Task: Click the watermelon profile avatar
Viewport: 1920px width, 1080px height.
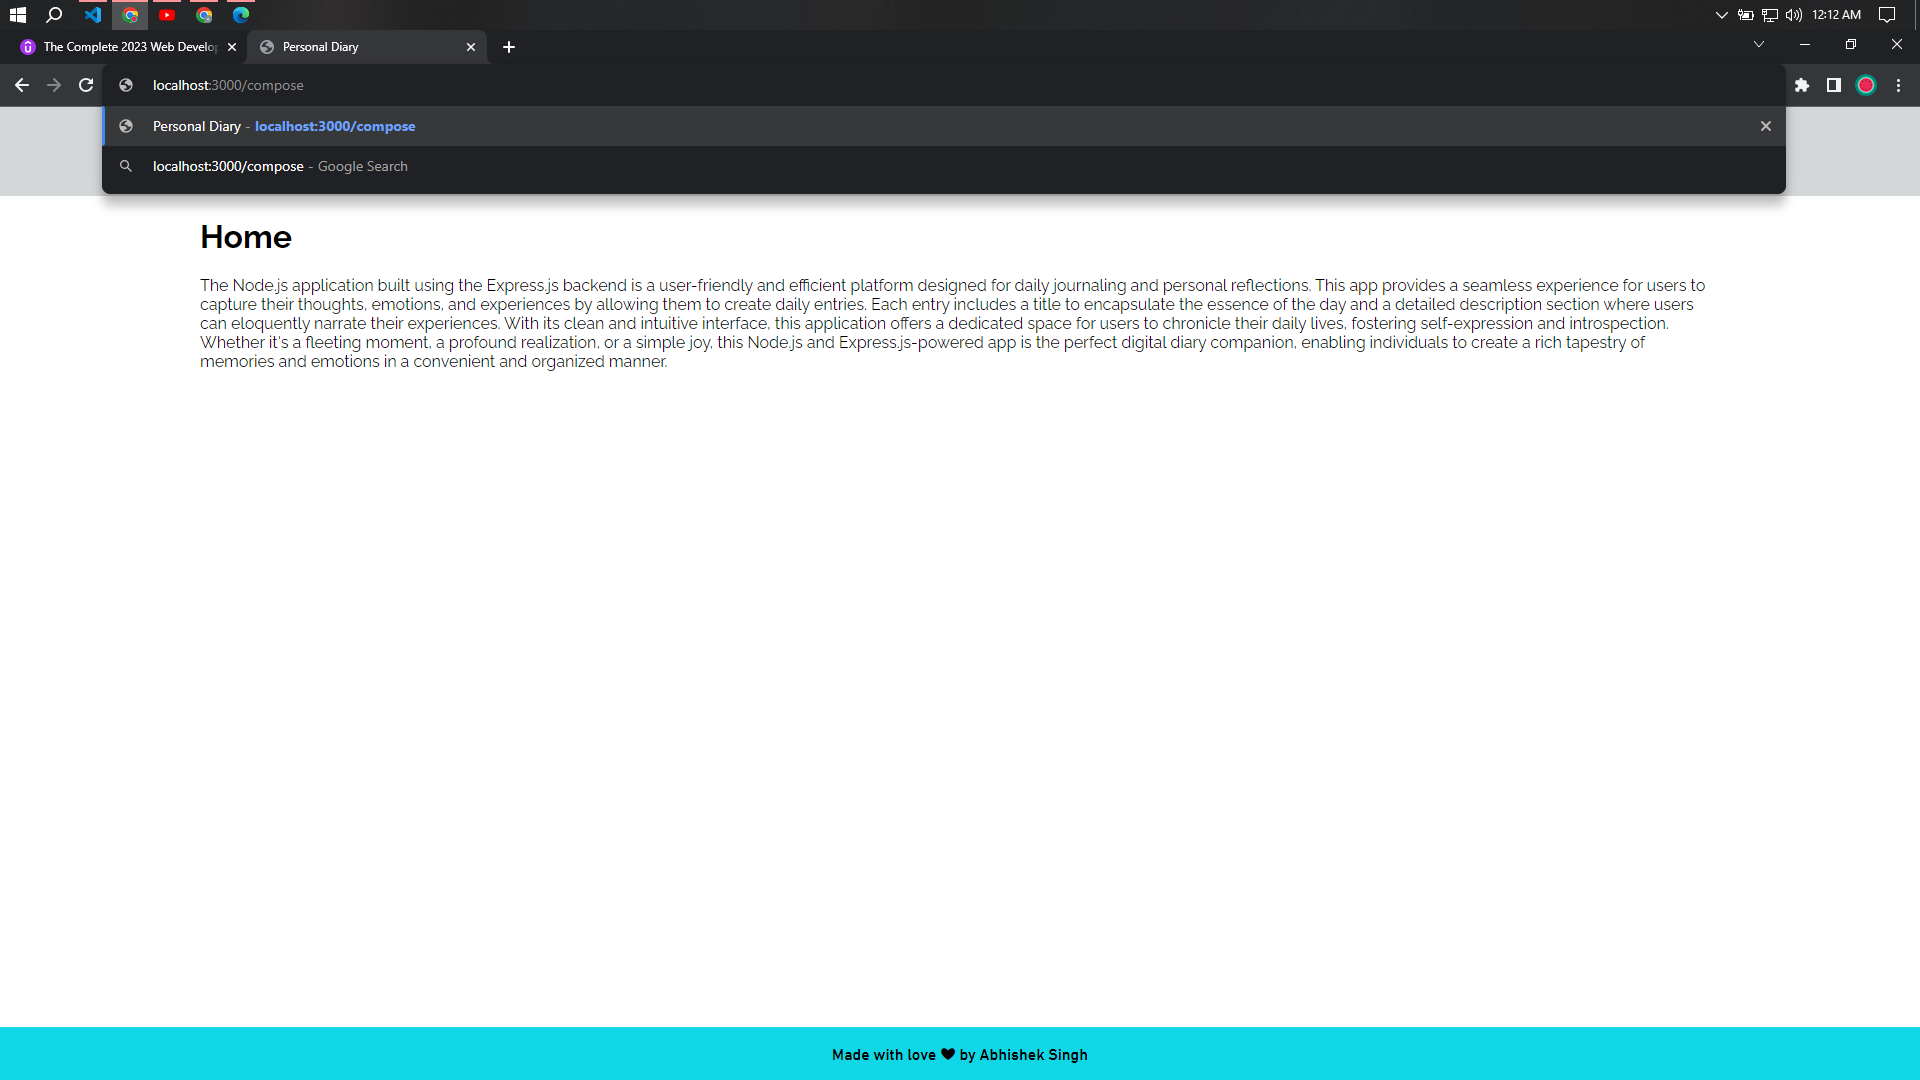Action: tap(1866, 85)
